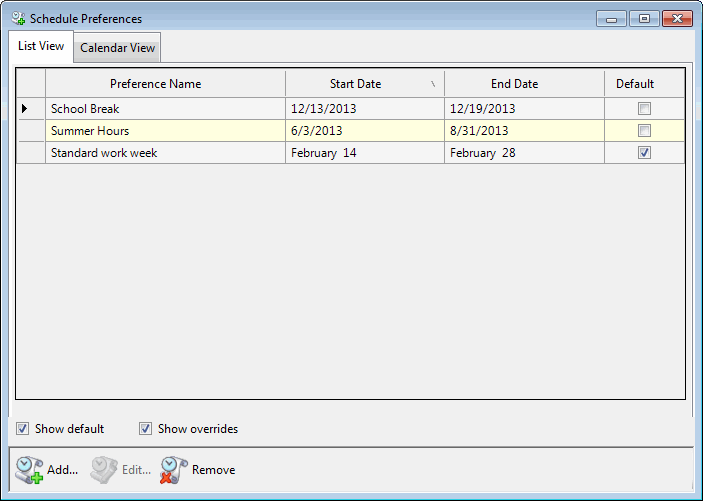Toggle Default checkbox for School Break
Screen dimensions: 703x501
point(644,108)
